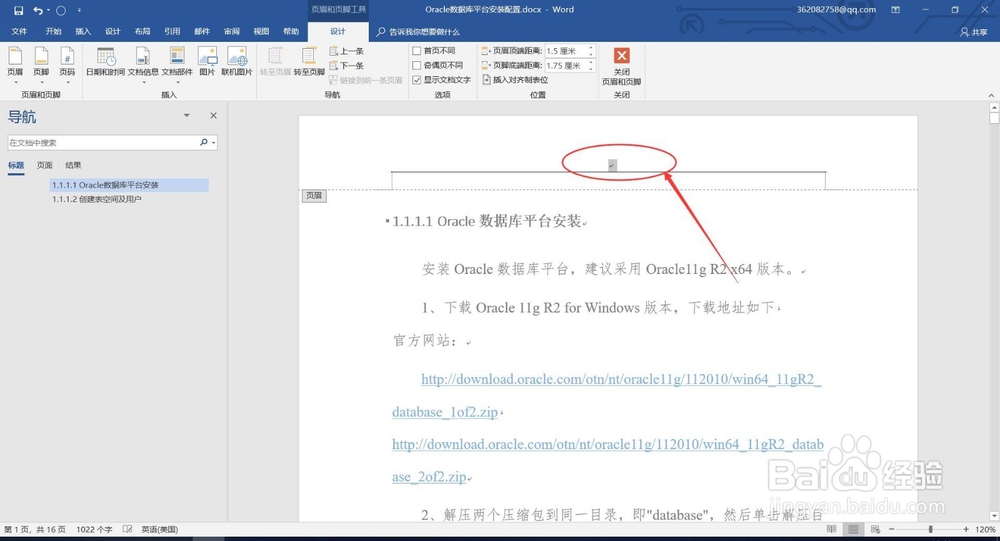Select the 结果 tab in navigation pane

tap(73, 165)
